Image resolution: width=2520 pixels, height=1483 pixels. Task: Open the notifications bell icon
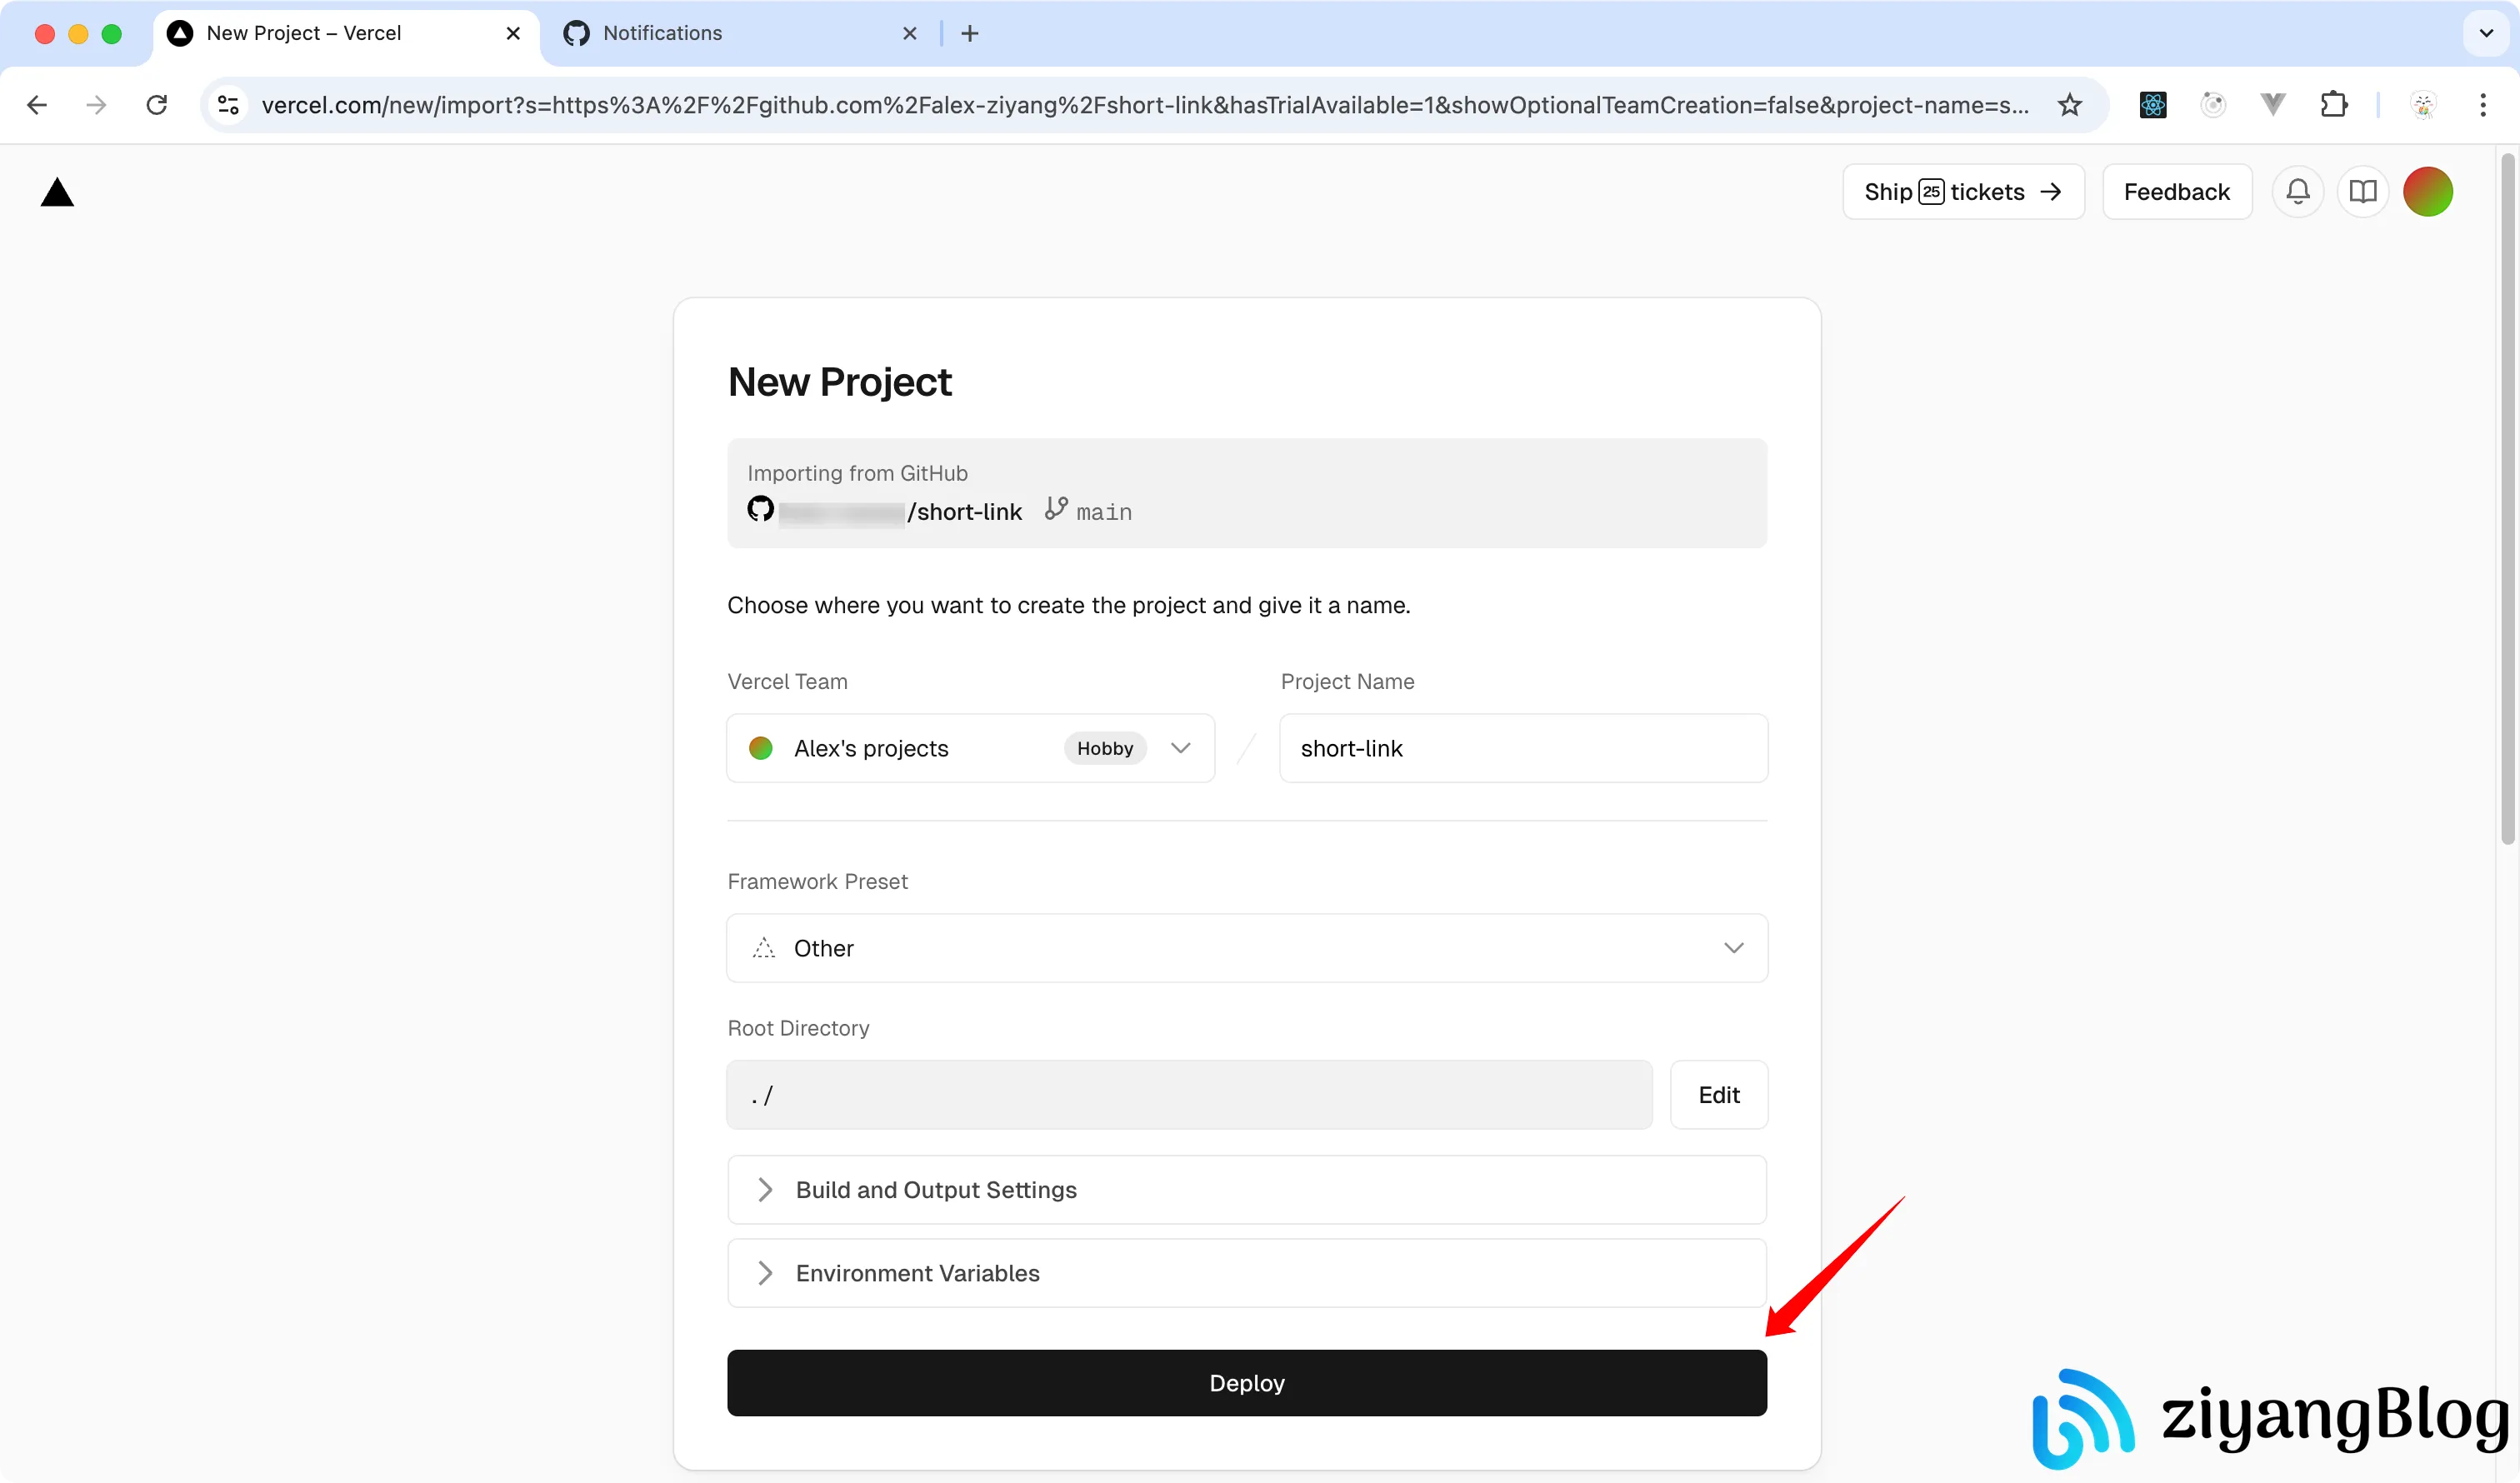pyautogui.click(x=2298, y=191)
